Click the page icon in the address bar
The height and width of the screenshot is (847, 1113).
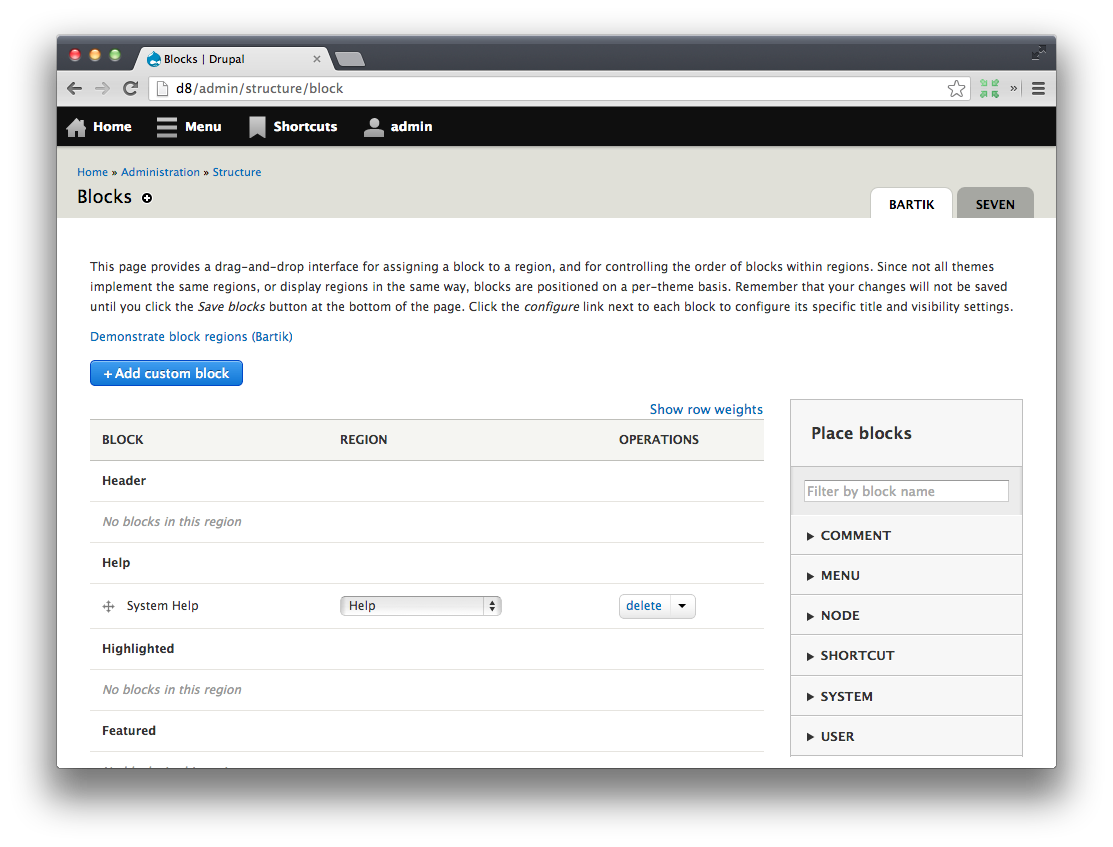163,89
